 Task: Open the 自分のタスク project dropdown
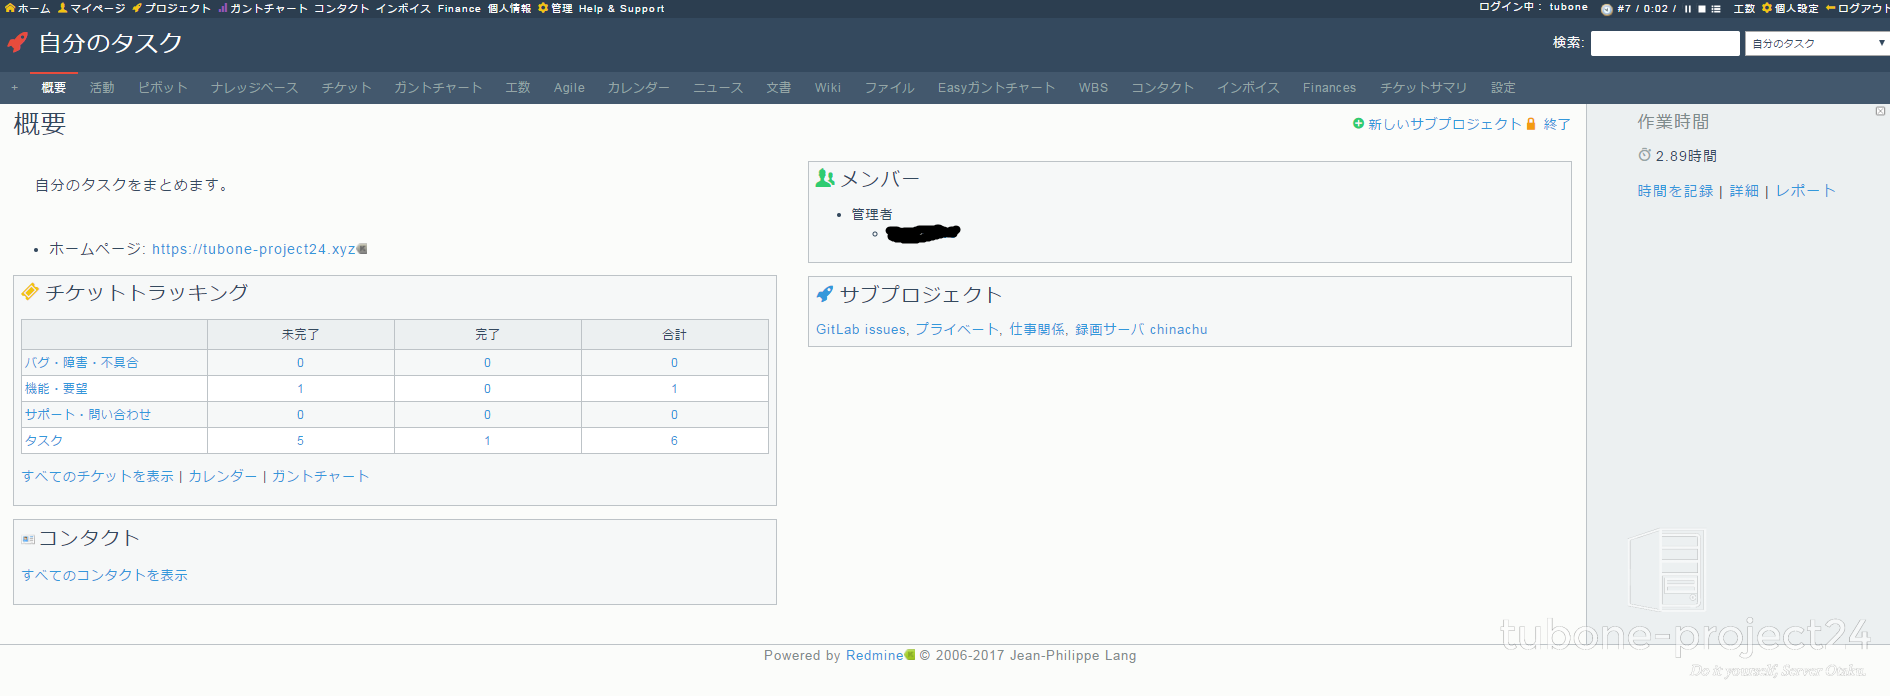point(1817,43)
